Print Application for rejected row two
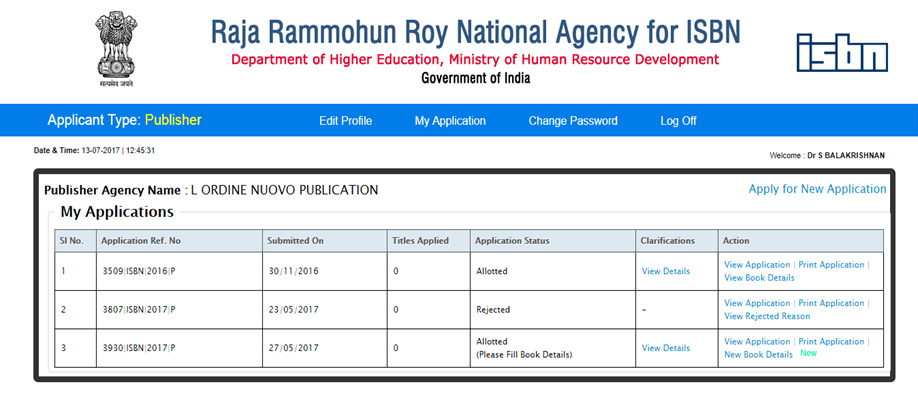The width and height of the screenshot is (918, 402). coord(831,303)
